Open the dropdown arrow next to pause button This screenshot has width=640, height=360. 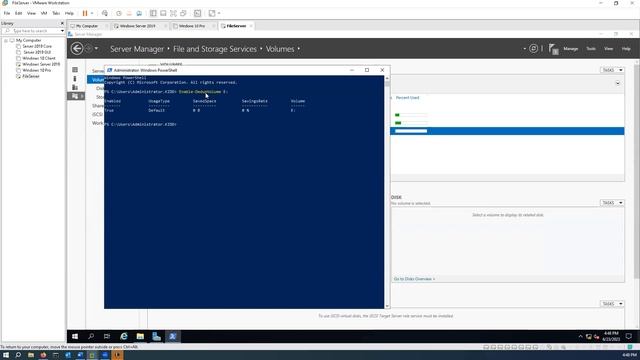92,13
